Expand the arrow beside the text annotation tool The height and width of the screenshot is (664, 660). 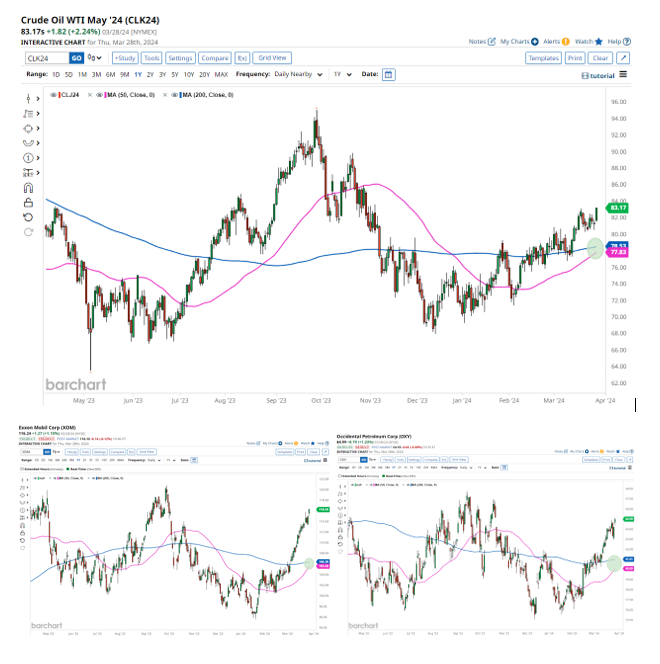38,113
